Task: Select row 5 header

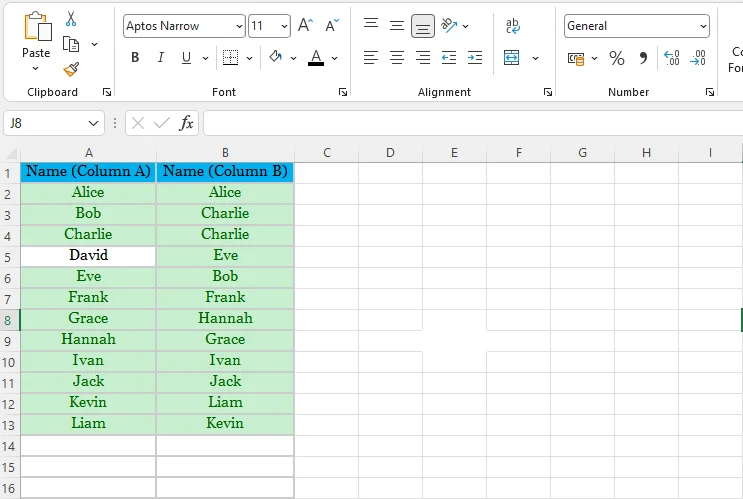Action: [x=8, y=257]
